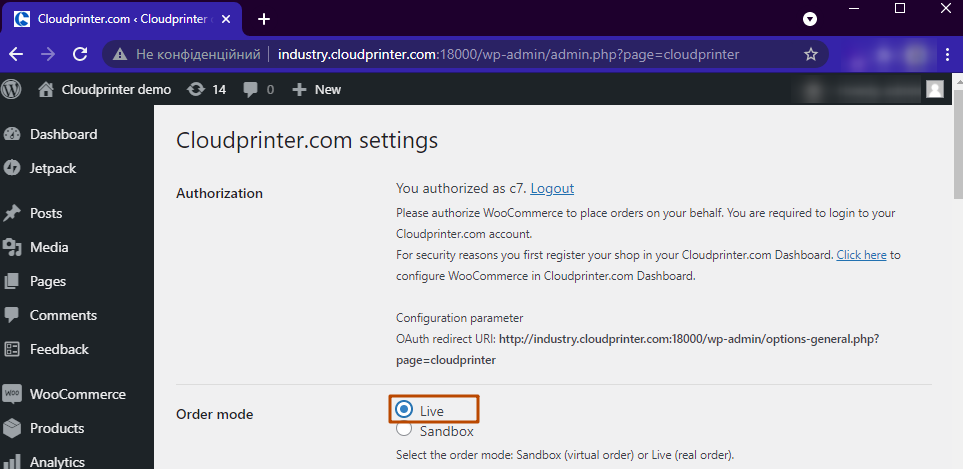
Task: Open Comments in the sidebar
Action: 63,315
